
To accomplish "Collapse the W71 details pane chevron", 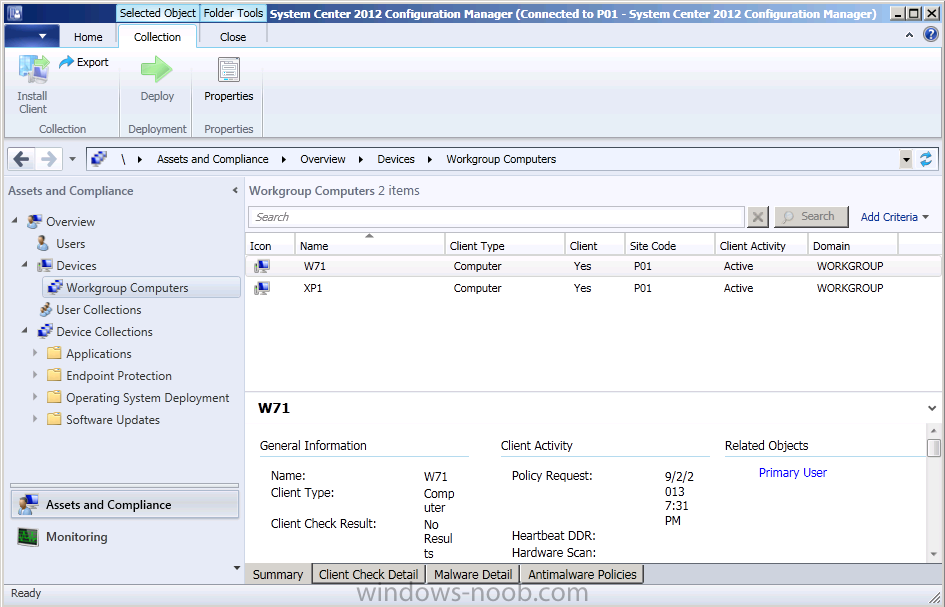I will tap(932, 408).
